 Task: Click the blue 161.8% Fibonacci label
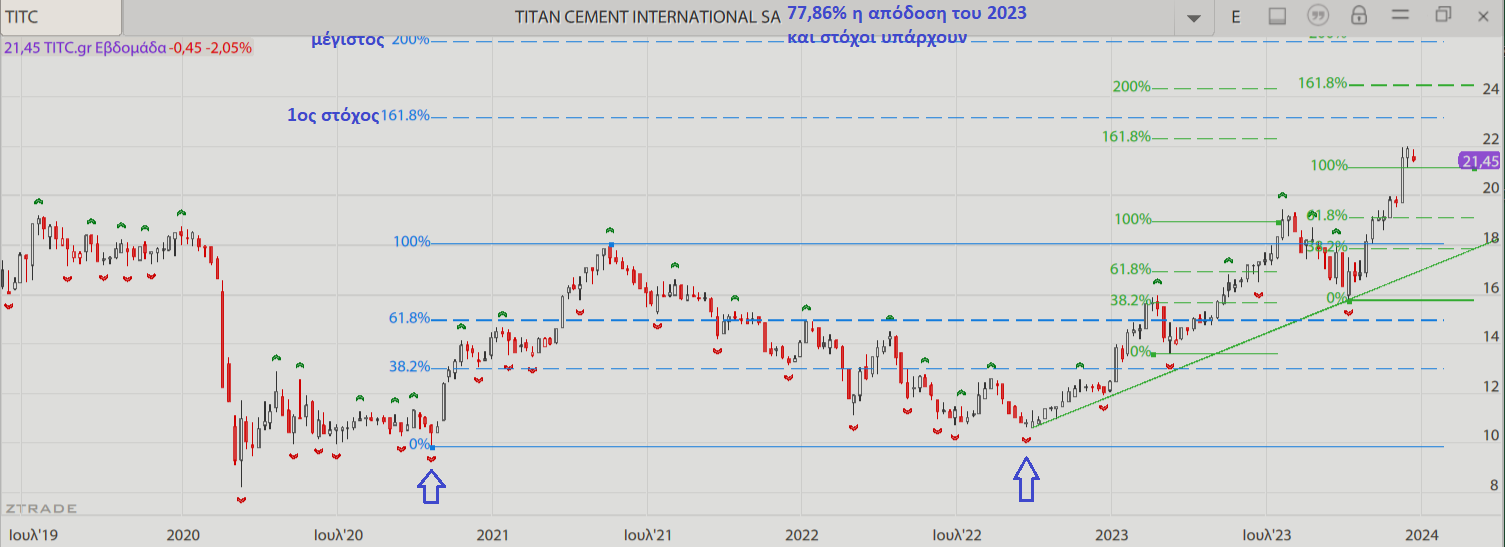[406, 115]
